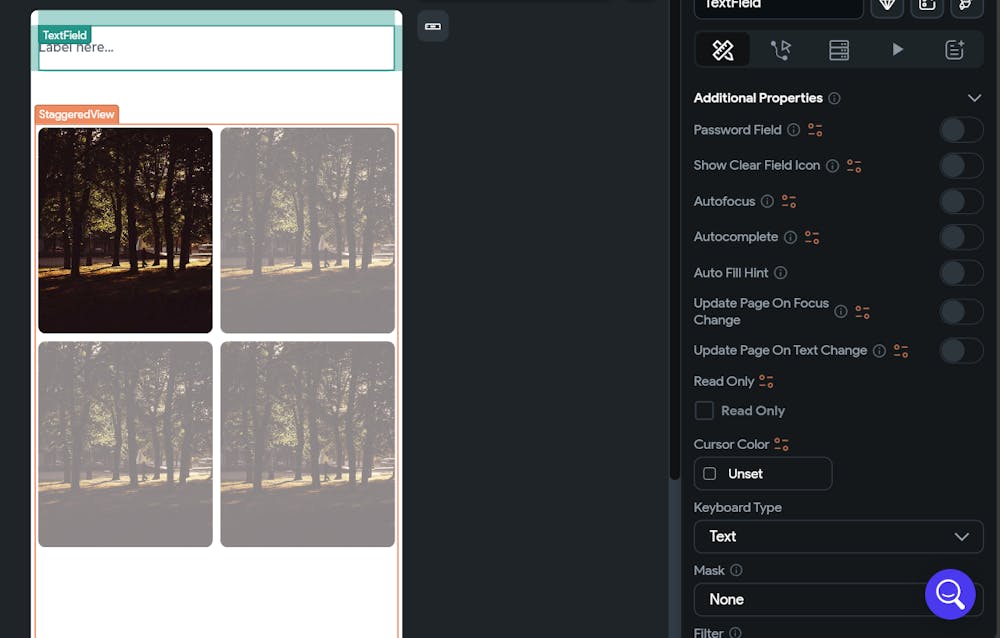1000x638 pixels.
Task: Open the Mask dropdown showing None
Action: coord(838,600)
